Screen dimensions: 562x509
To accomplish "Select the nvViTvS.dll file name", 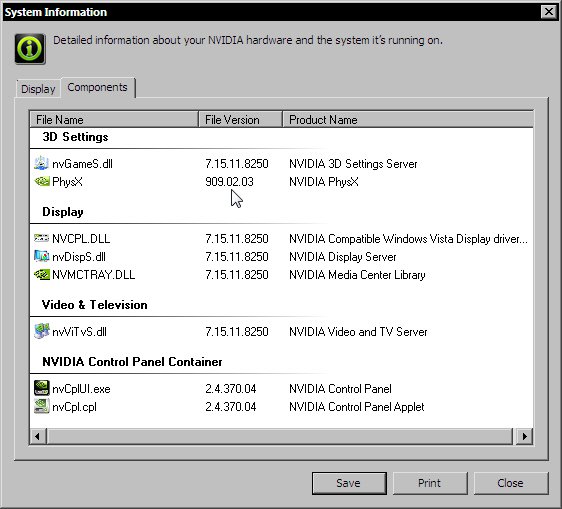I will 80,332.
